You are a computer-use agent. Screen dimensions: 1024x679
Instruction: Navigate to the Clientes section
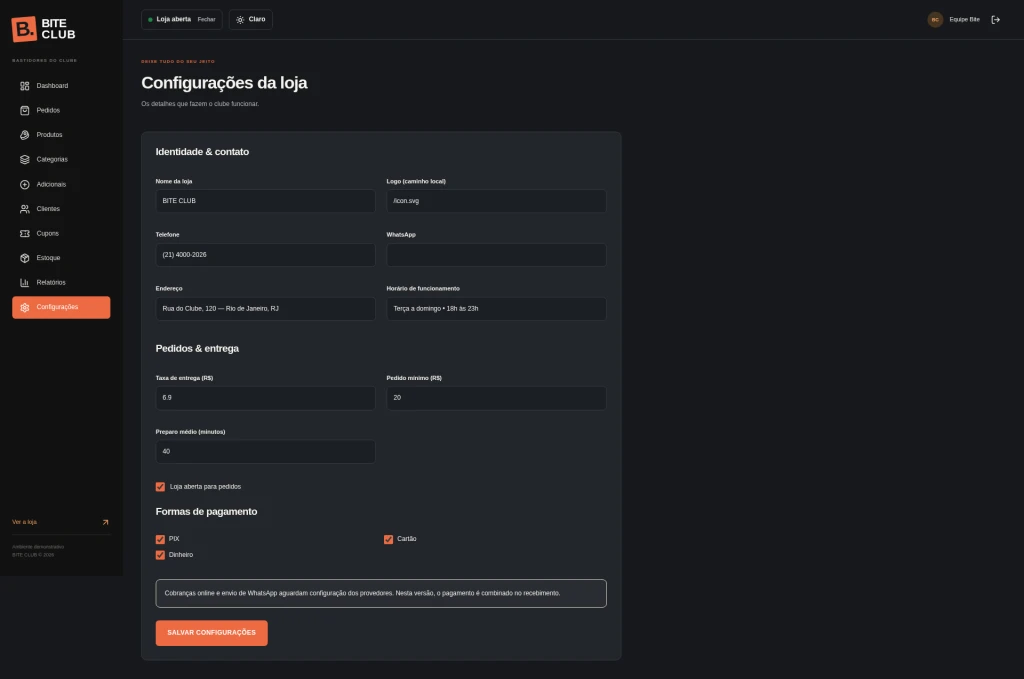61,209
